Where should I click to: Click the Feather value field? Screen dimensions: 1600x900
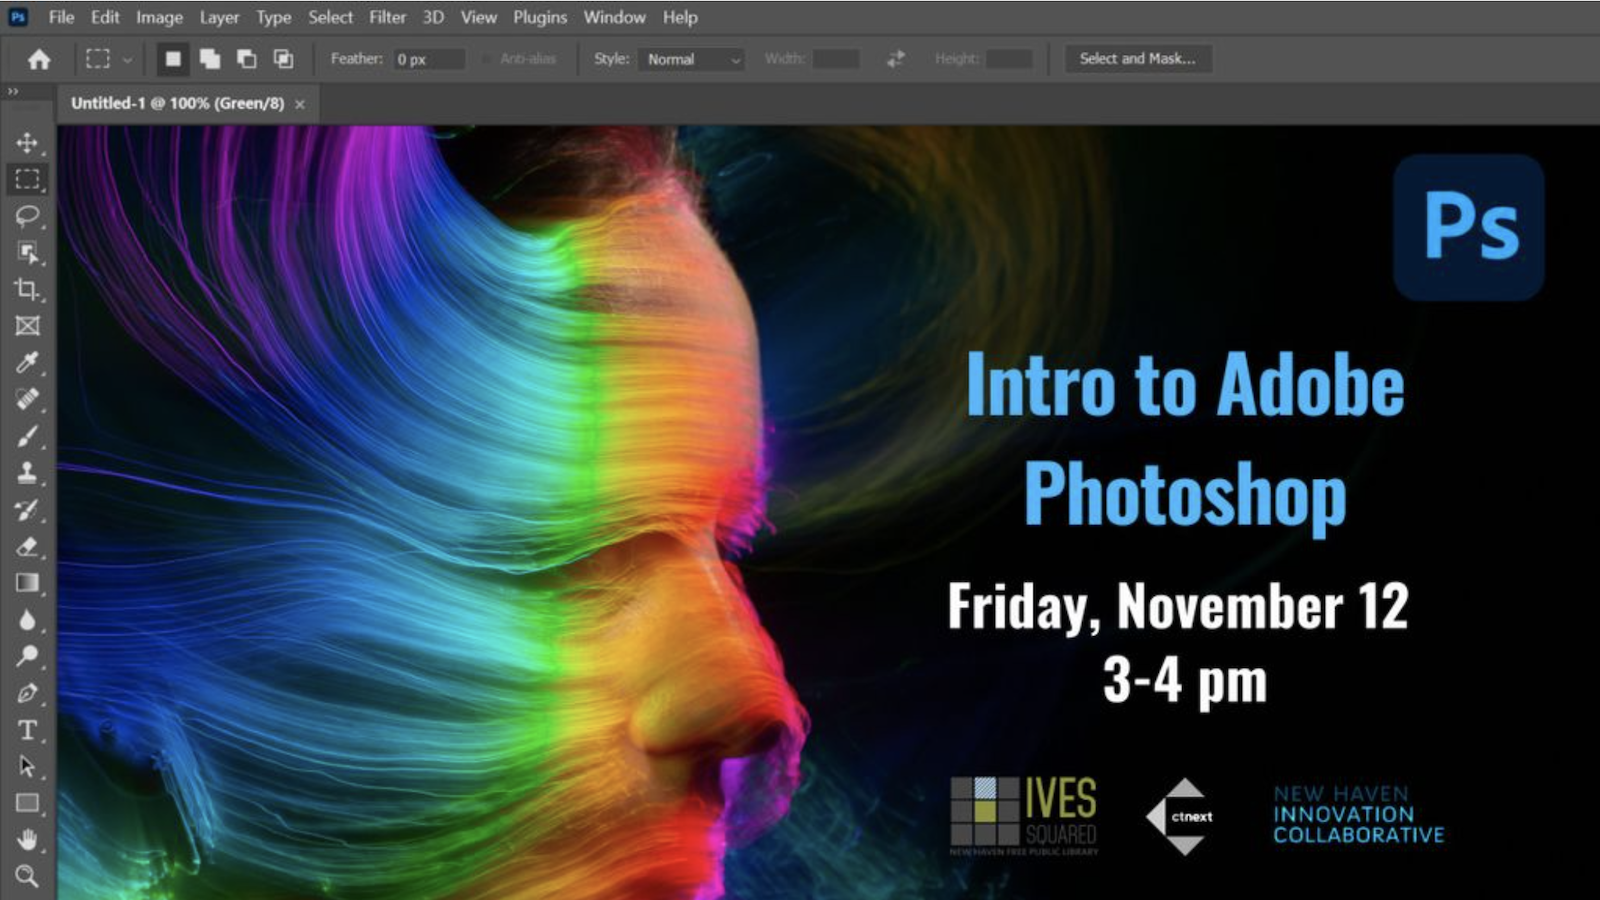pyautogui.click(x=429, y=59)
